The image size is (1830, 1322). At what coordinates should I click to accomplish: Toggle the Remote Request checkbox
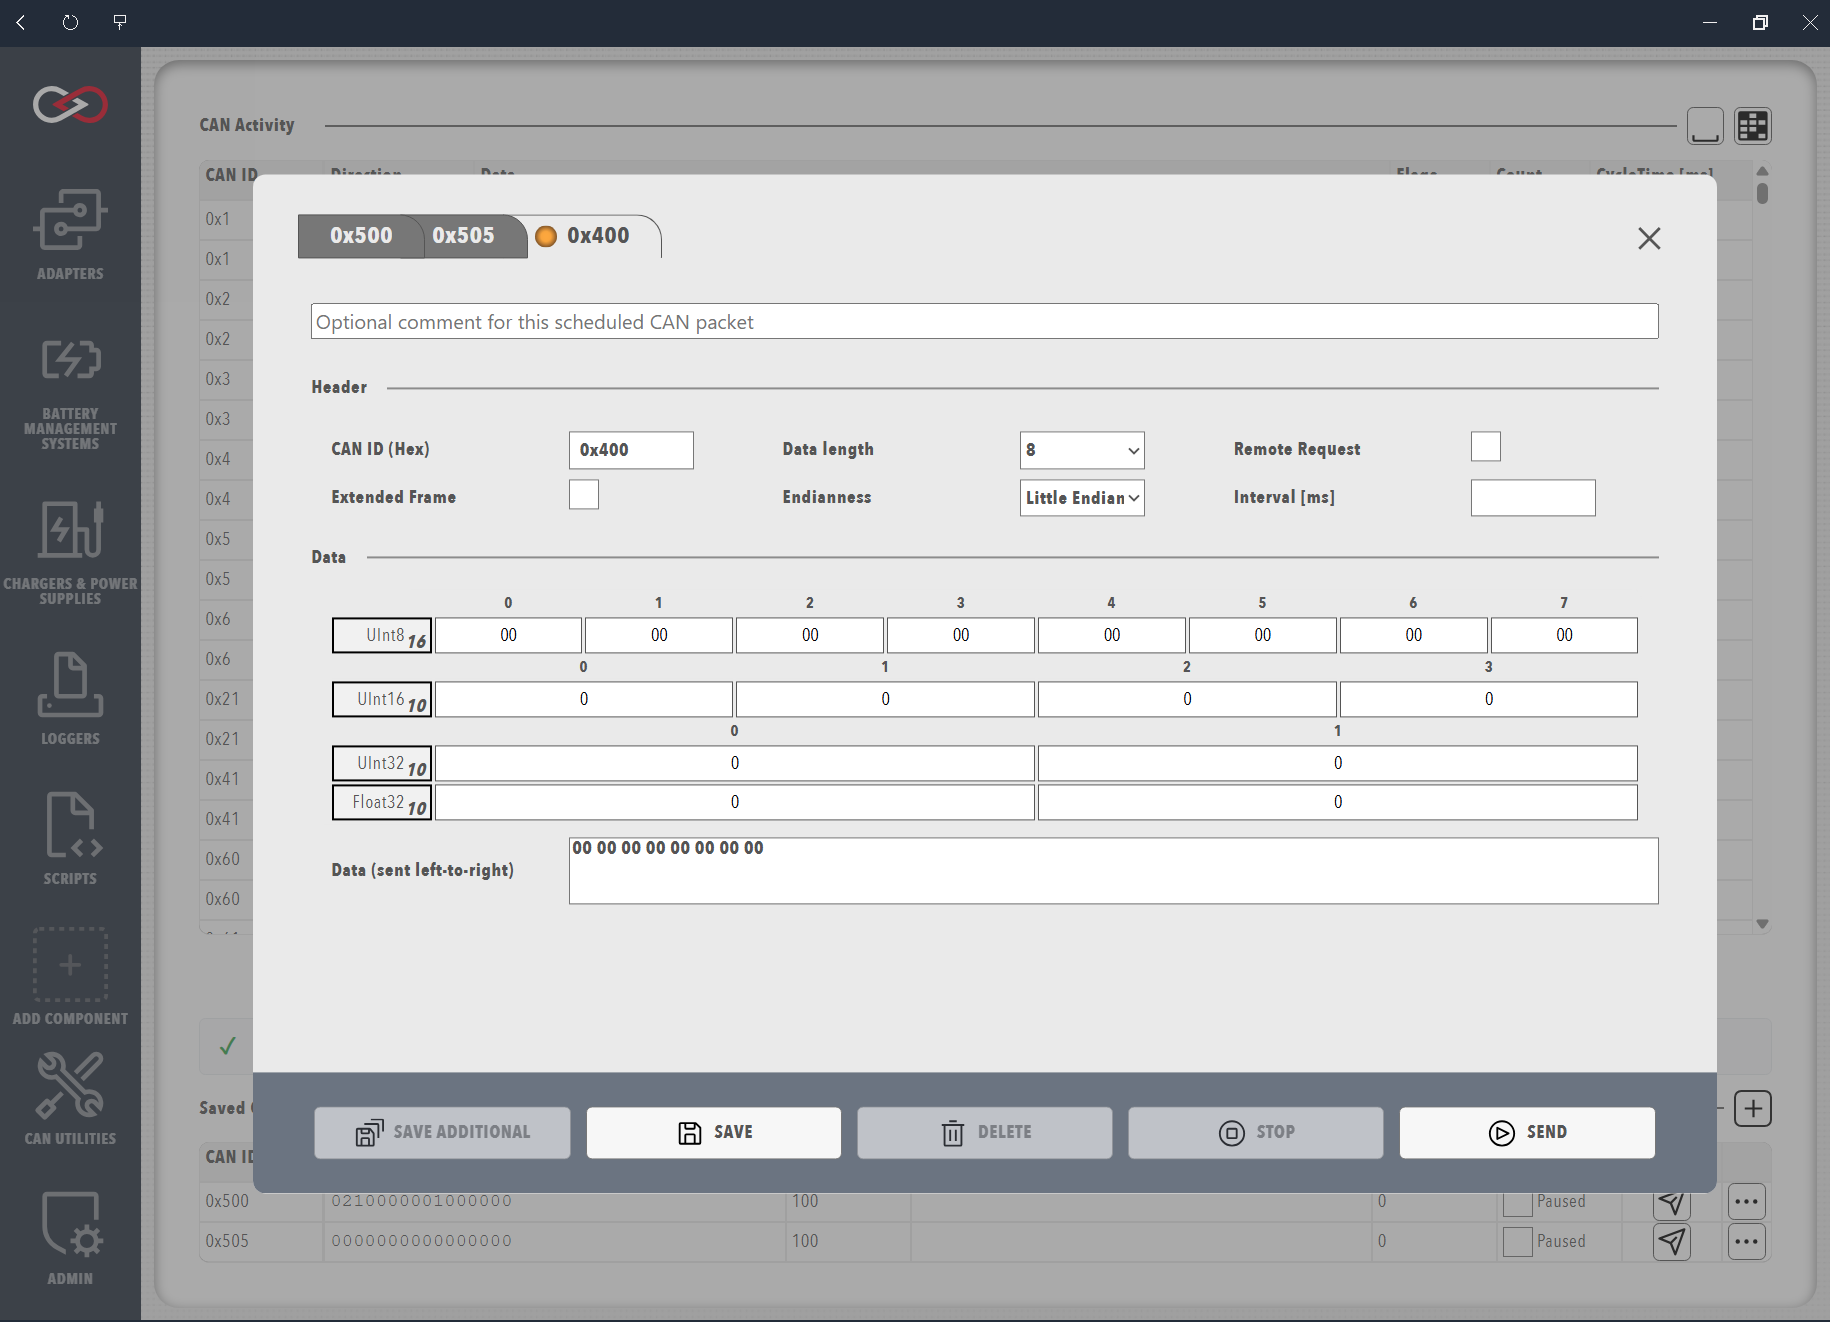click(1486, 446)
